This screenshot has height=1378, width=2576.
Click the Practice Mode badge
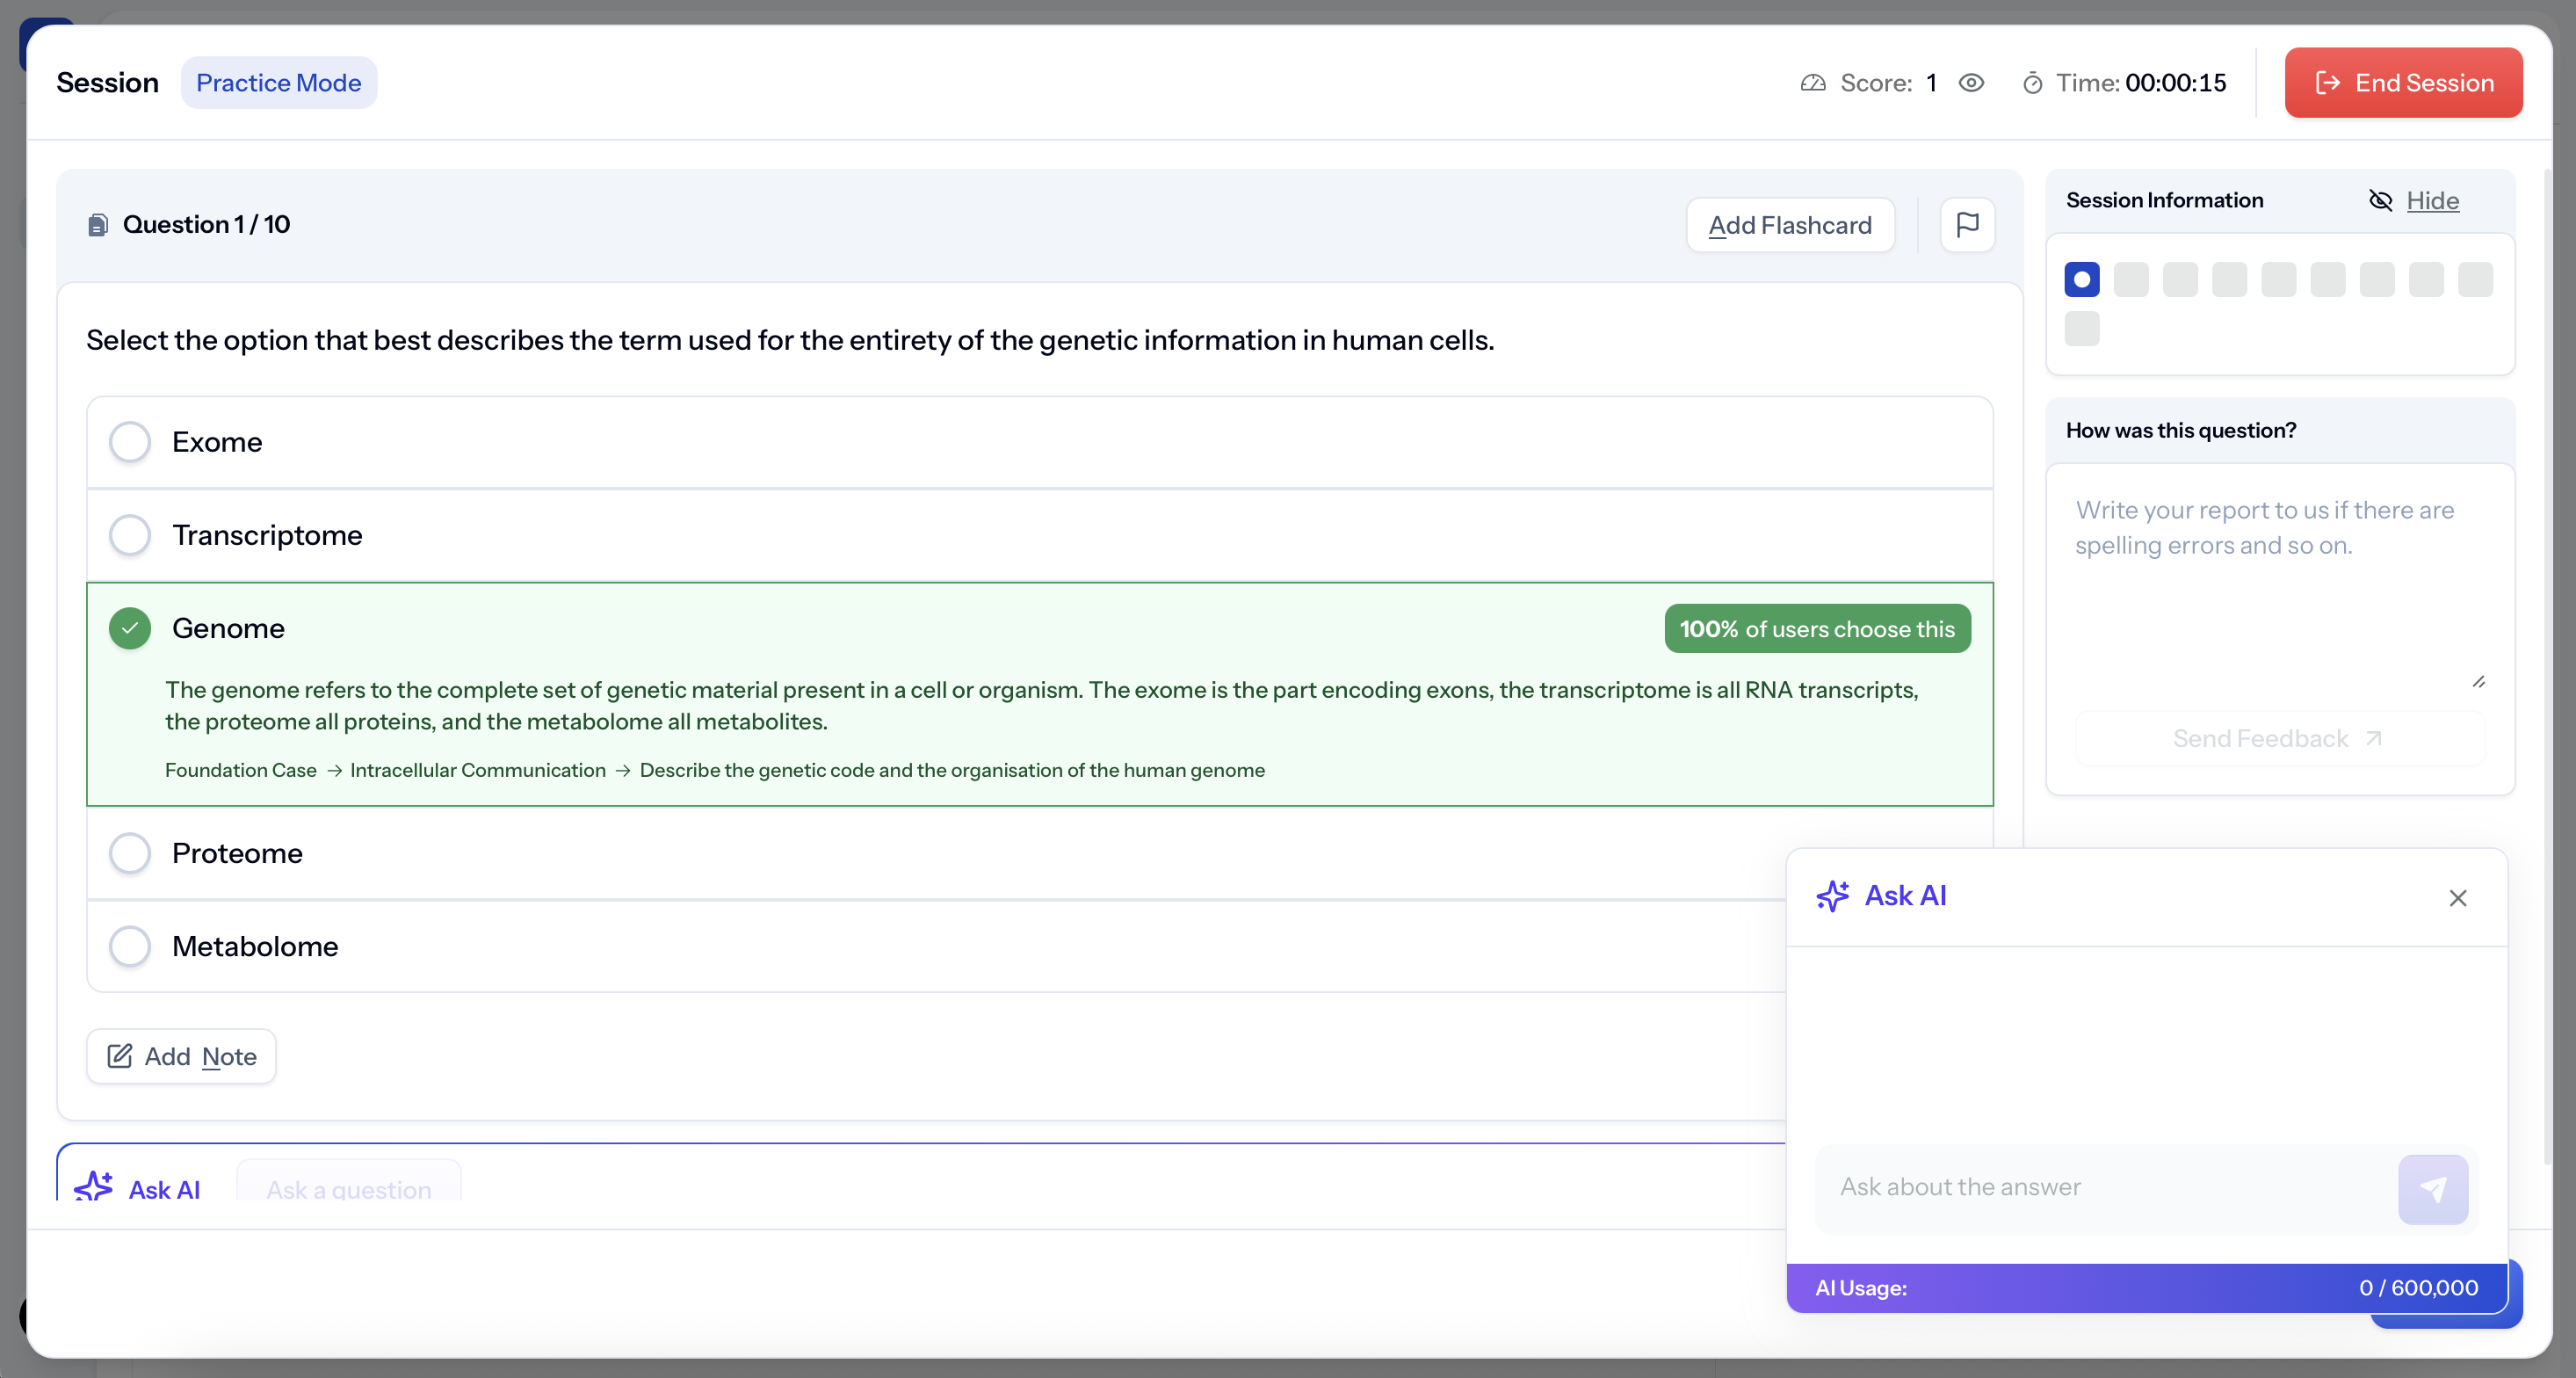tap(278, 83)
